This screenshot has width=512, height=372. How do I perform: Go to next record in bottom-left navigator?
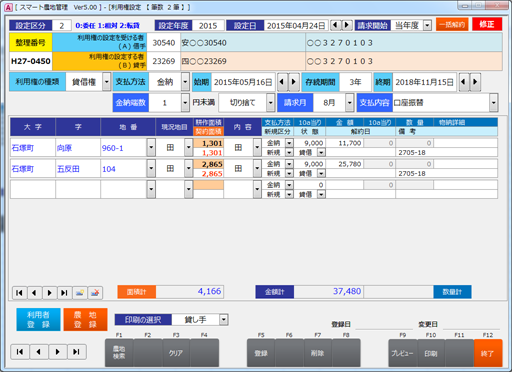tap(58, 352)
